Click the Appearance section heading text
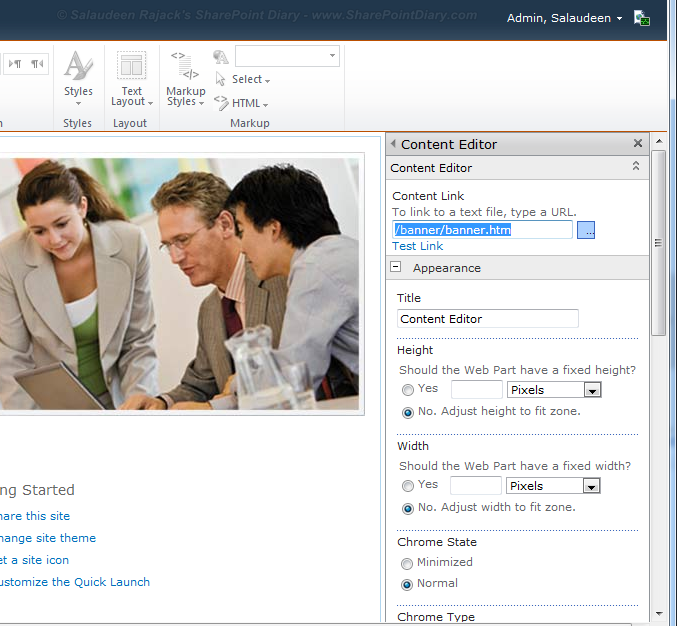Viewport: 677px width, 626px height. click(446, 268)
